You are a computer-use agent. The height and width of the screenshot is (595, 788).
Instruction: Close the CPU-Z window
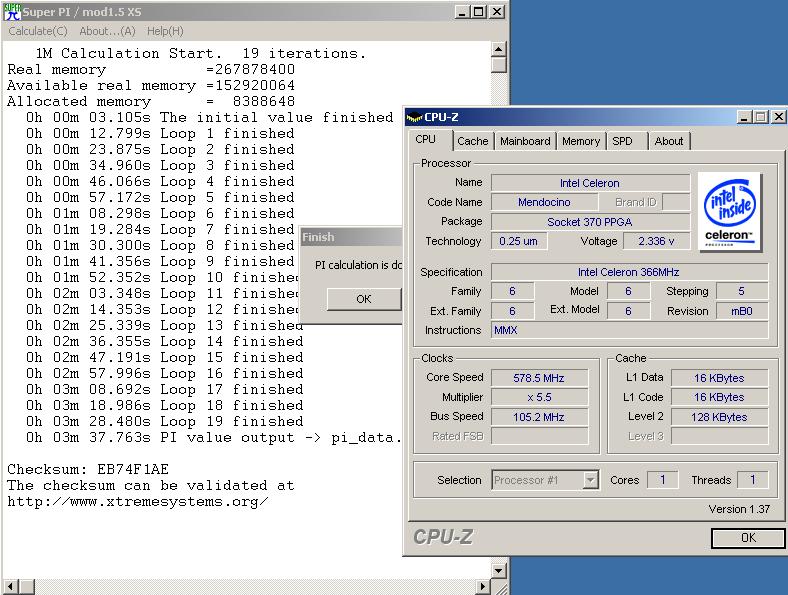778,117
